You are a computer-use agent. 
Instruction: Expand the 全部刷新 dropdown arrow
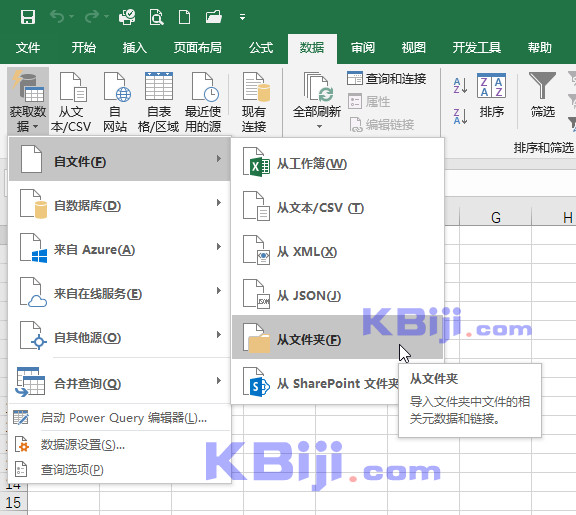[x=319, y=126]
